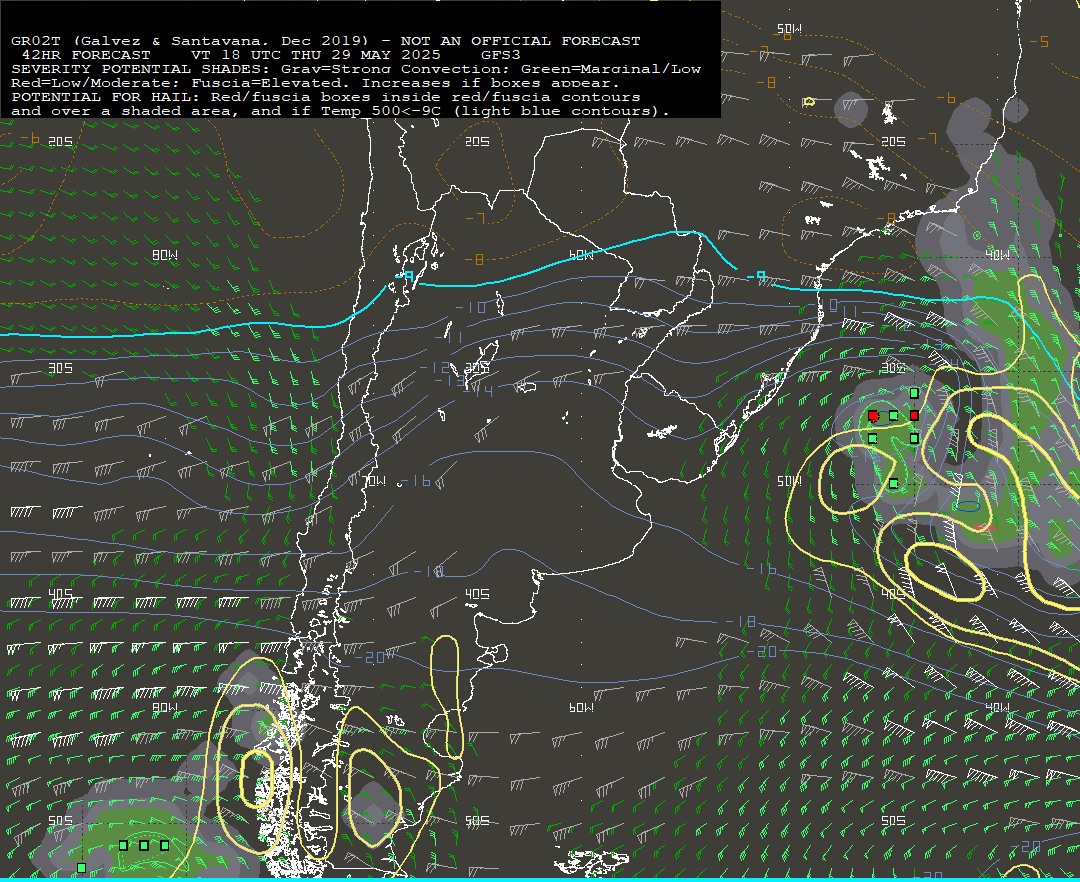Click the '70W' longitude label
1080x882 pixels.
(x=375, y=481)
